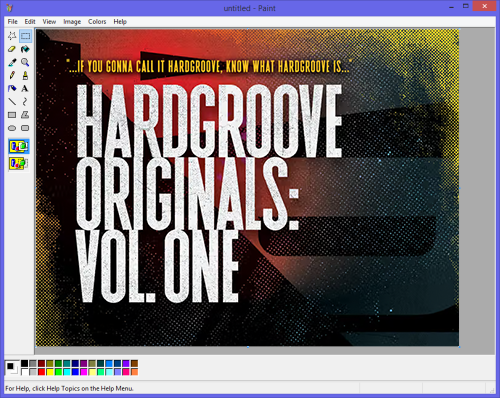Open the File menu
500x398 pixels.
[x=13, y=22]
